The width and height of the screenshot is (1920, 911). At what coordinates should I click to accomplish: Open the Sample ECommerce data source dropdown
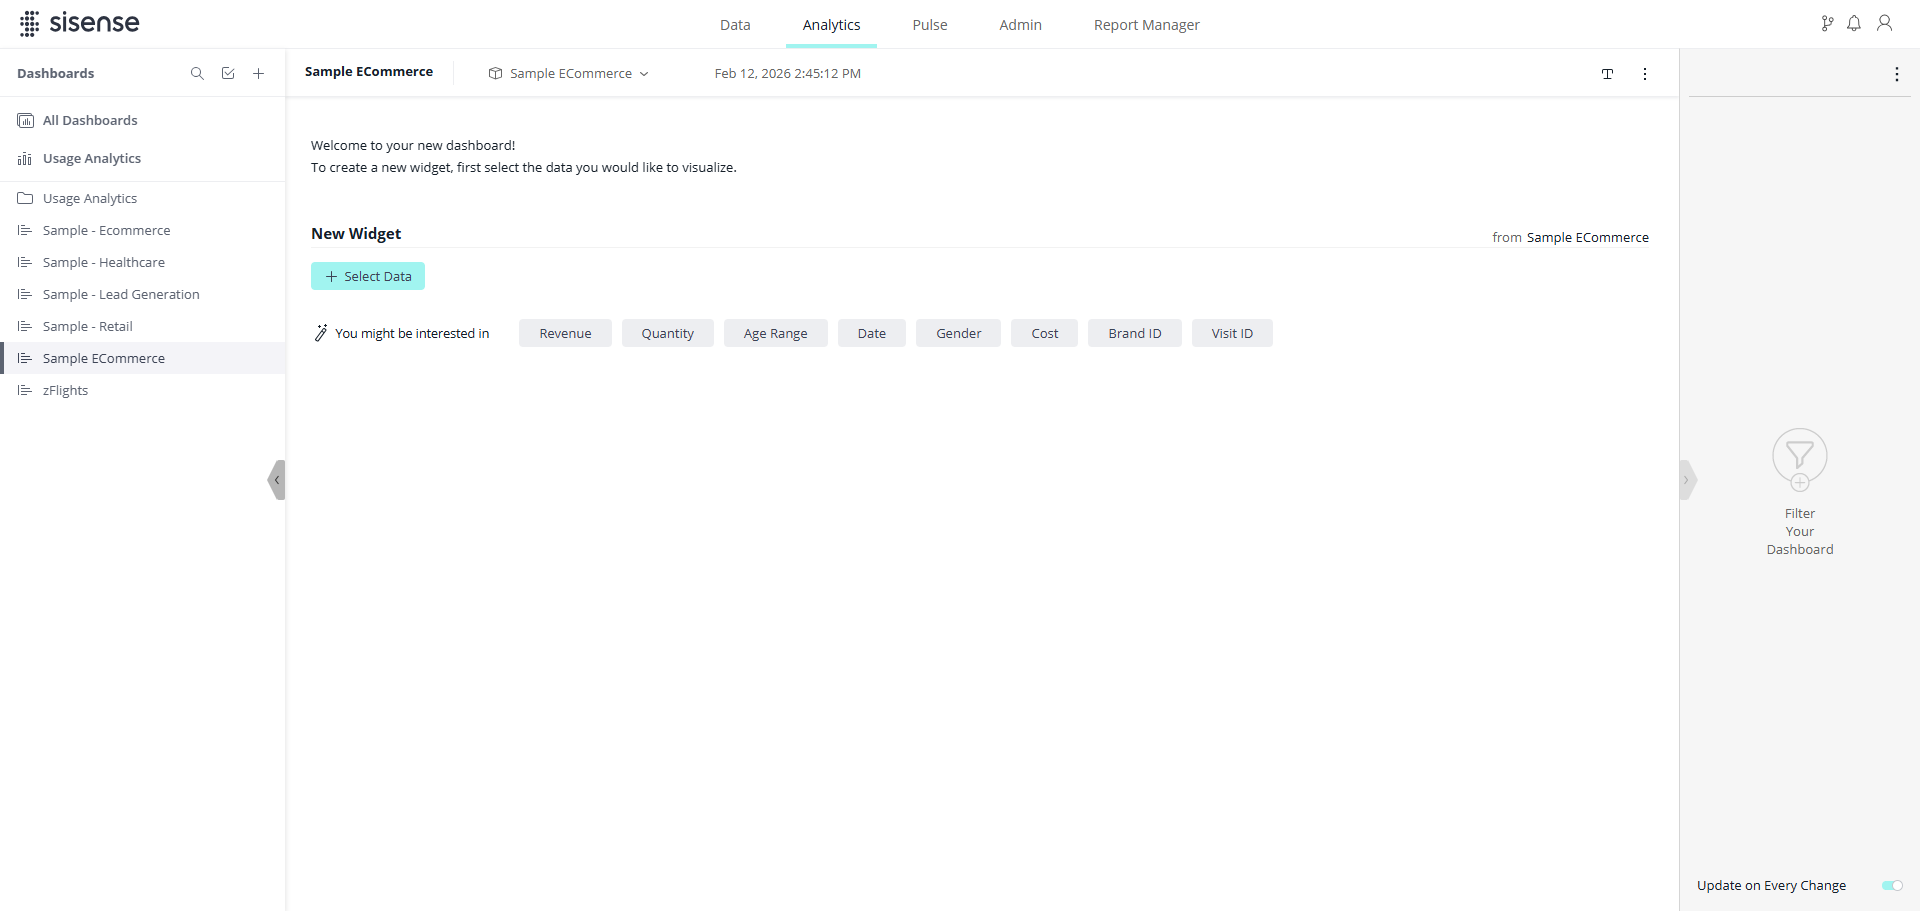[569, 74]
